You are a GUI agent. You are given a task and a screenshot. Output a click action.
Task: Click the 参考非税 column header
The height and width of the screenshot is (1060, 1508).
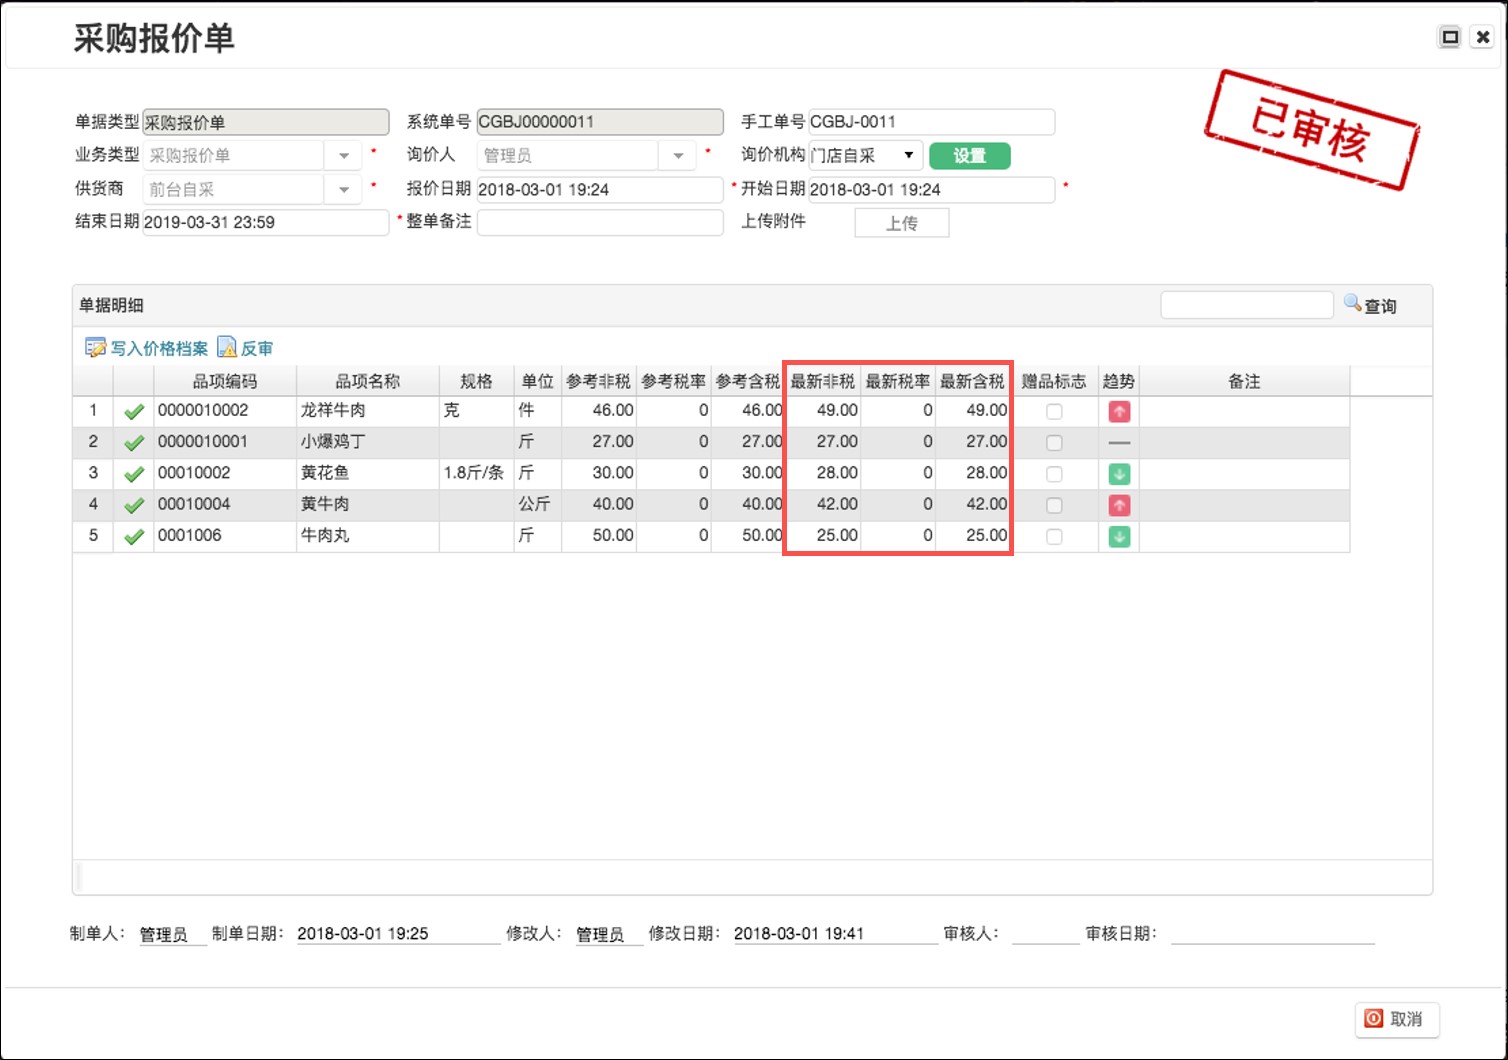(598, 381)
